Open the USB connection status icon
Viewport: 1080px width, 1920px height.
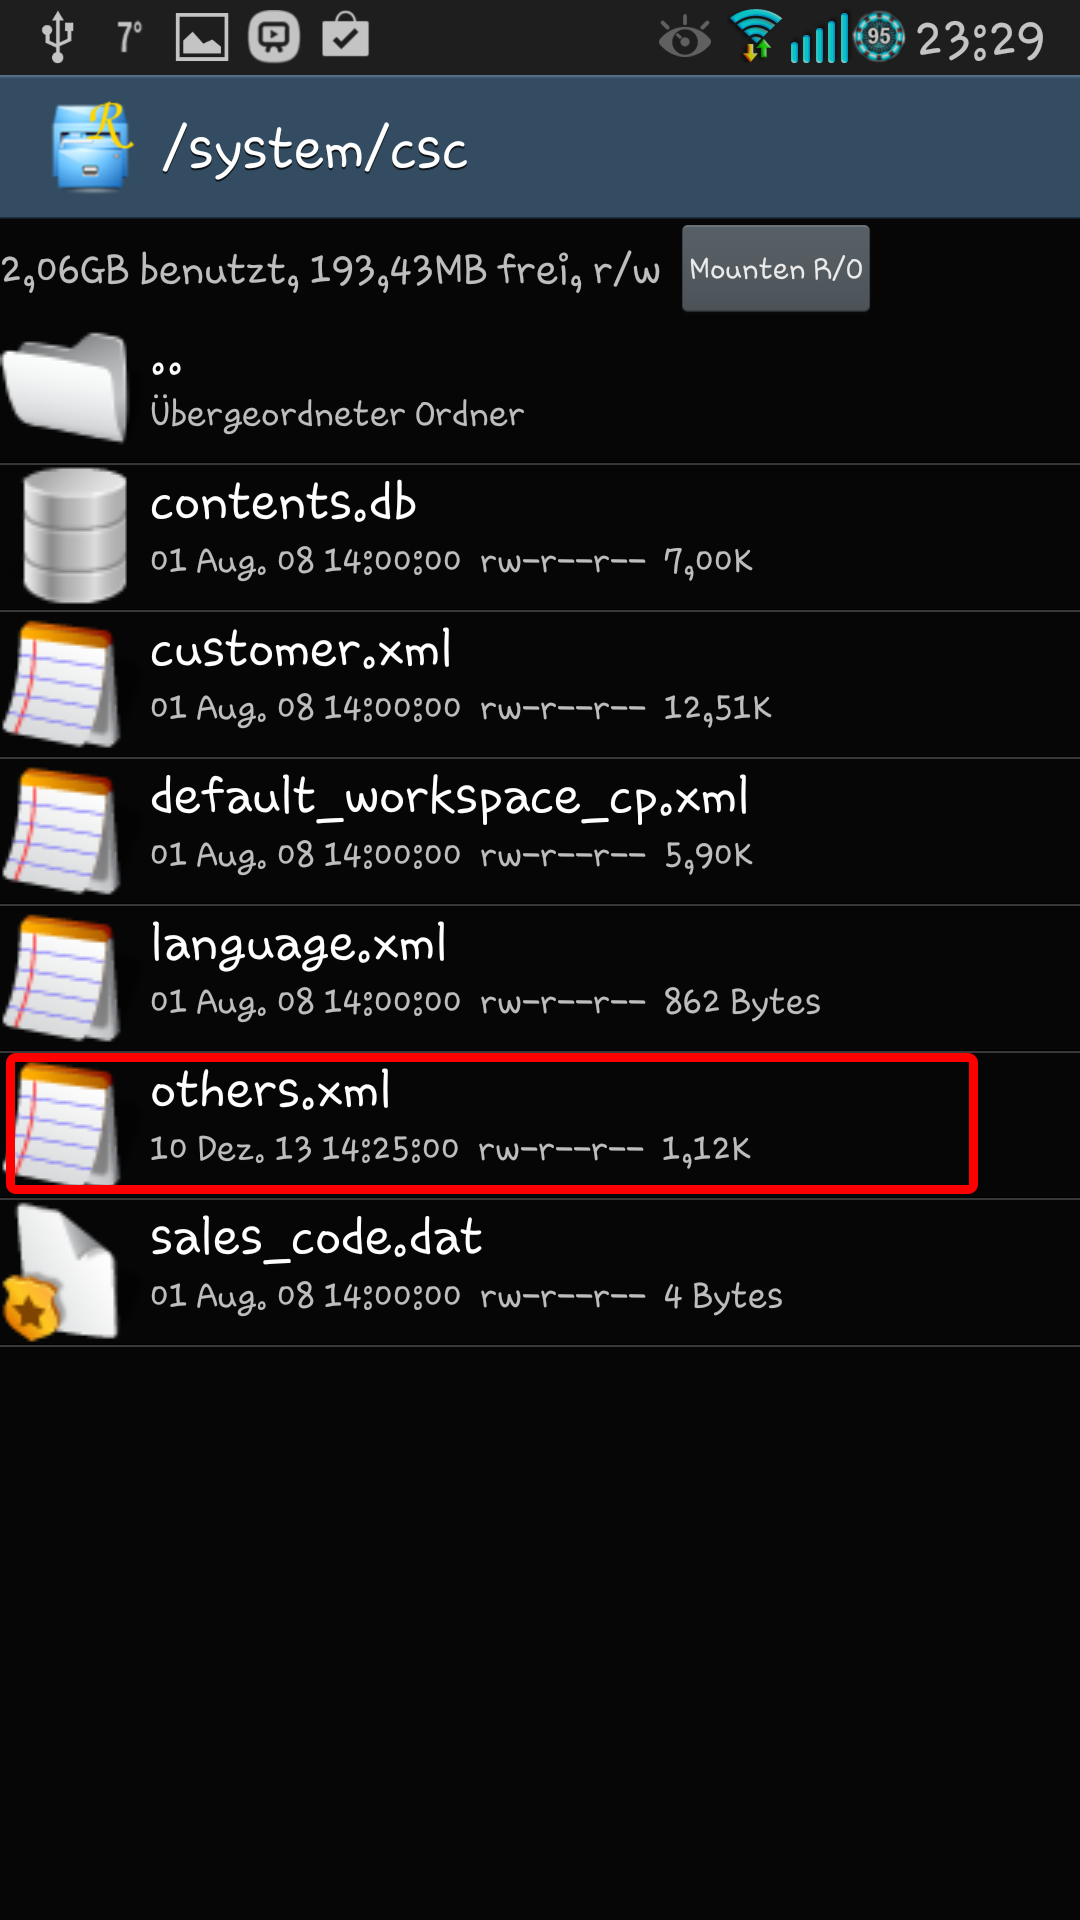(58, 37)
